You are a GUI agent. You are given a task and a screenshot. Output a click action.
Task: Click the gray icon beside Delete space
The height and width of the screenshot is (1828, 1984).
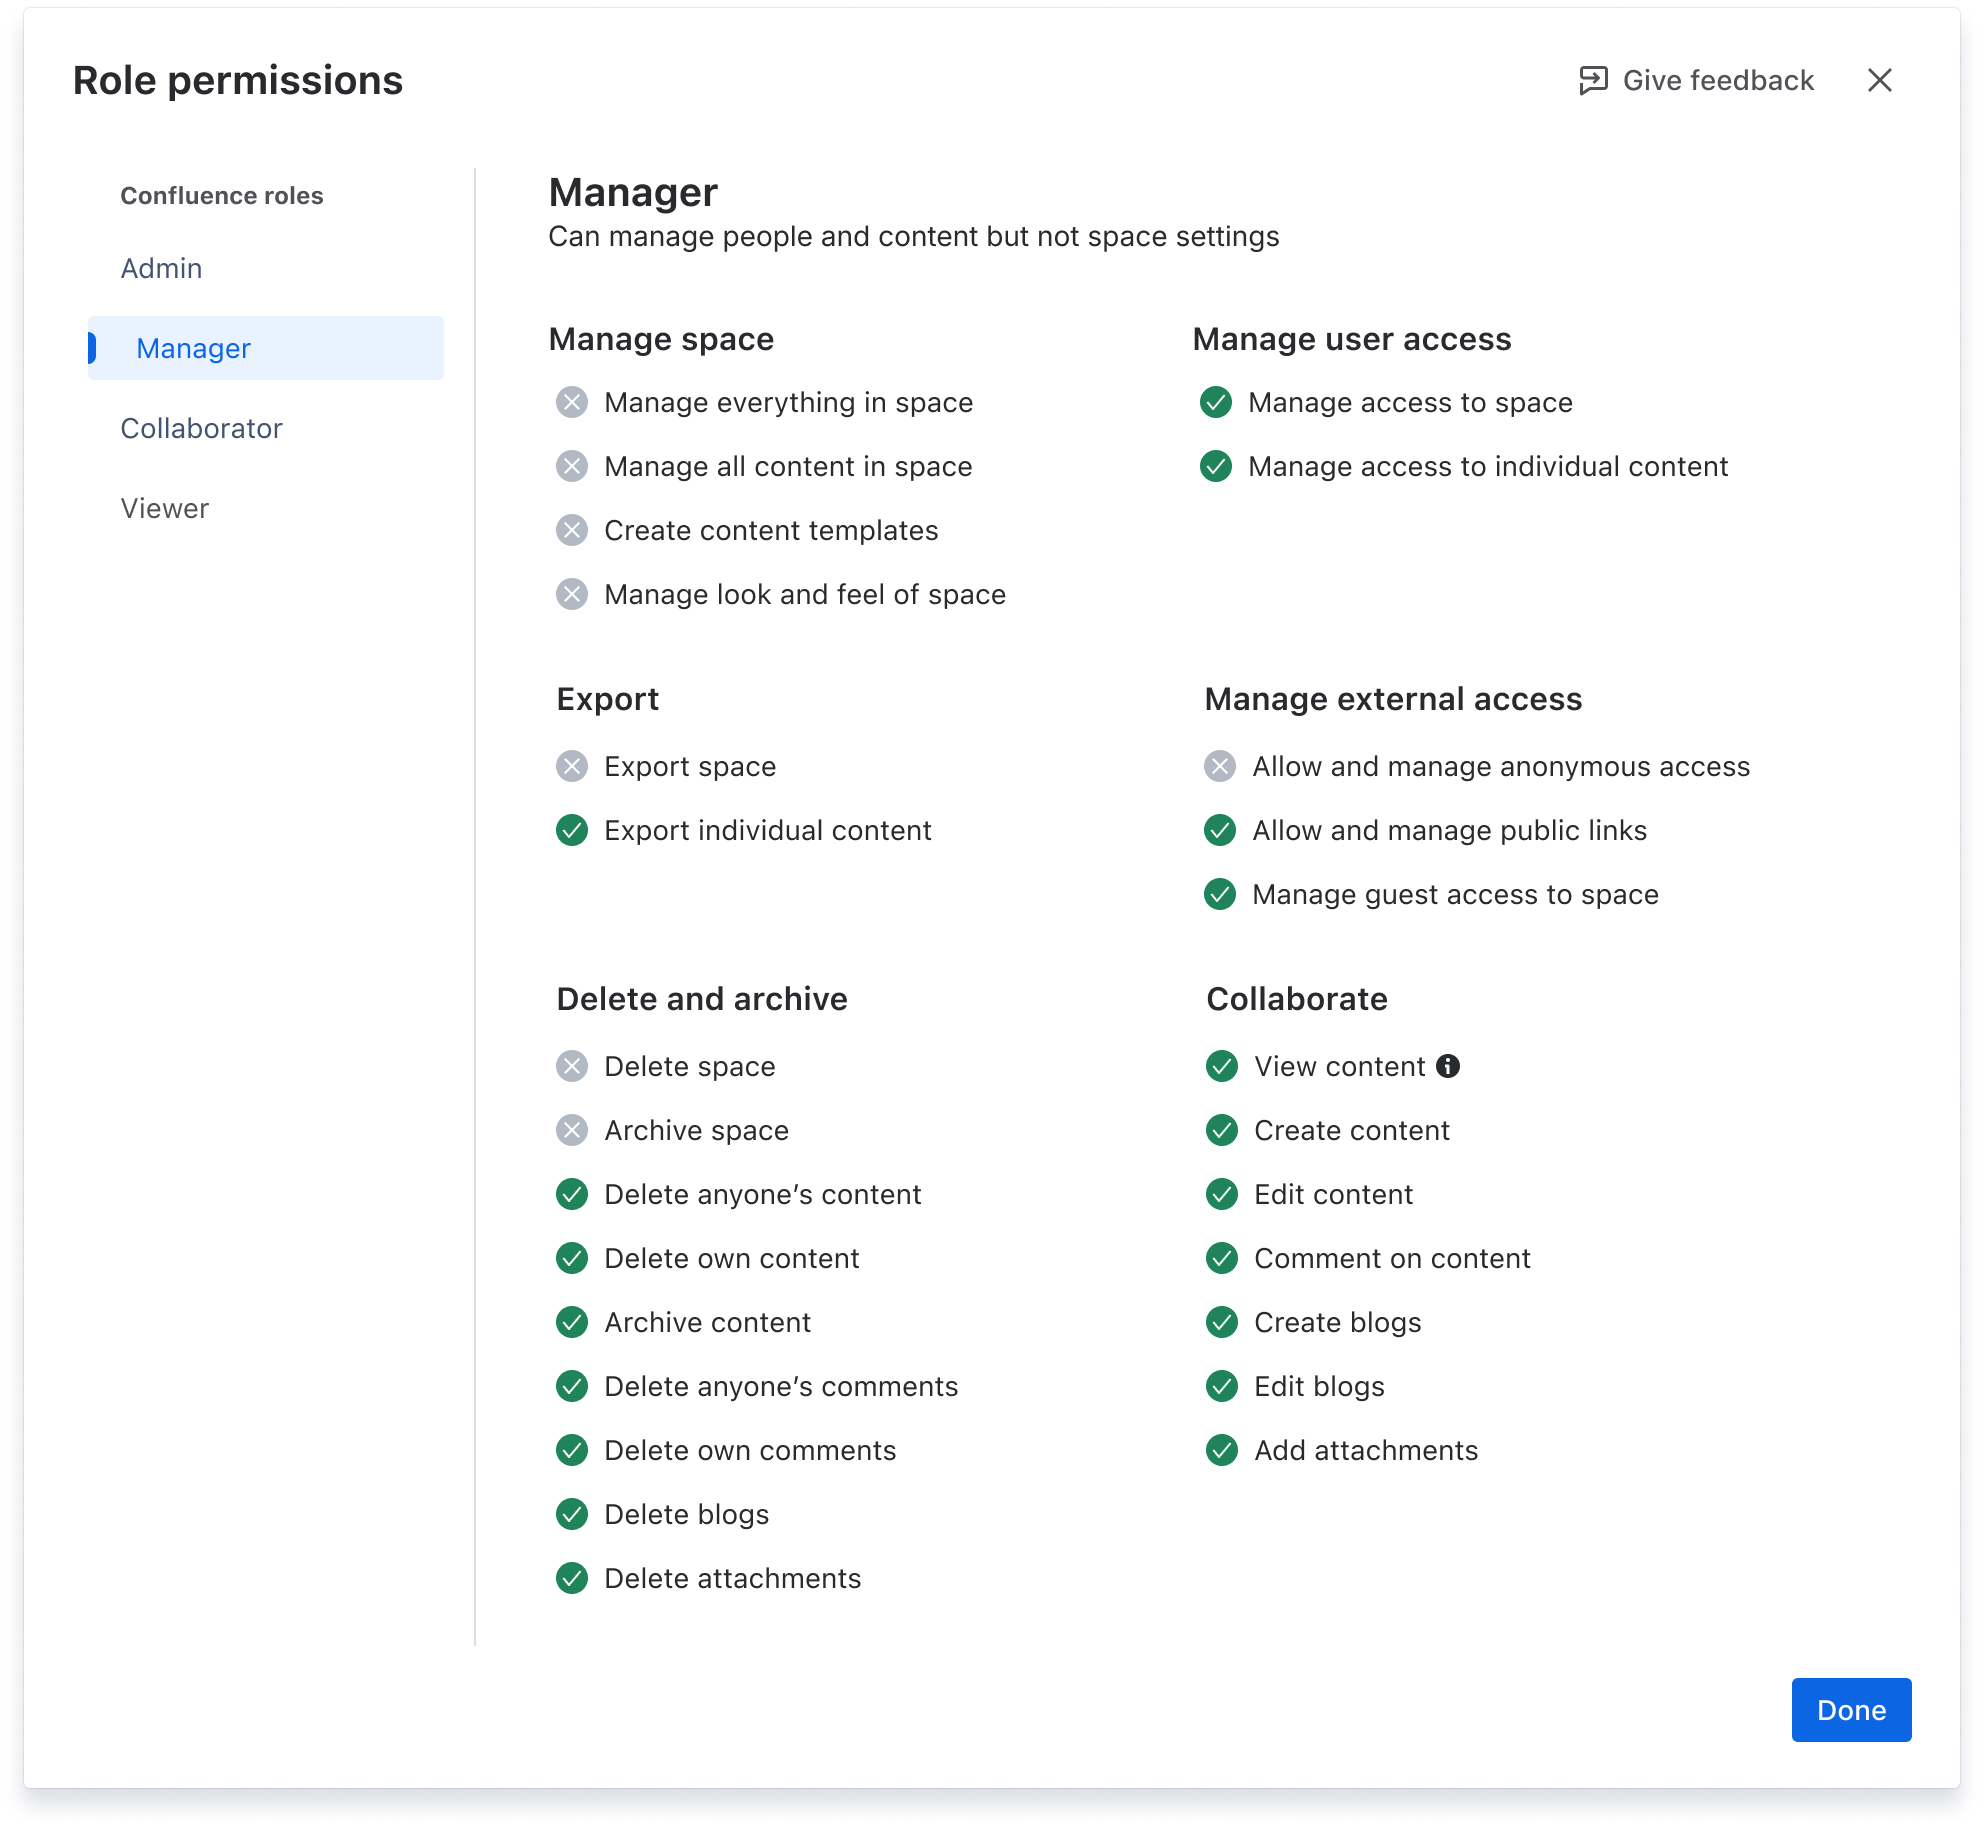[x=571, y=1066]
